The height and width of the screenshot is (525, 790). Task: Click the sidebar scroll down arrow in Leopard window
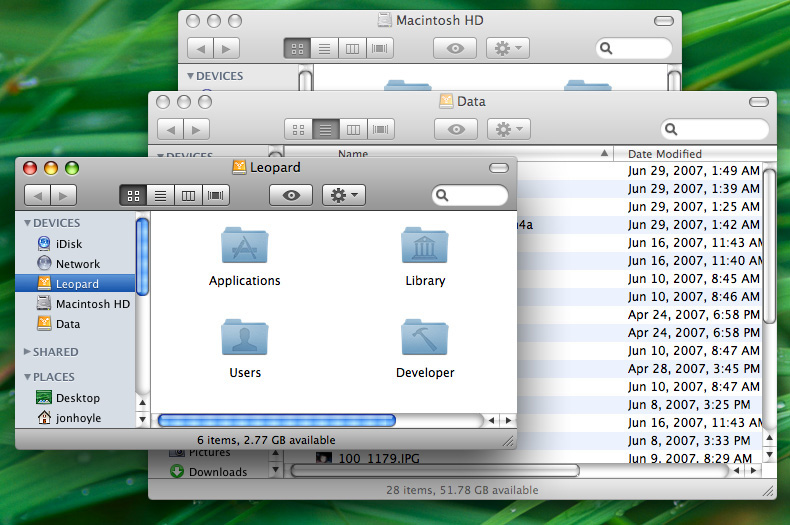(143, 419)
